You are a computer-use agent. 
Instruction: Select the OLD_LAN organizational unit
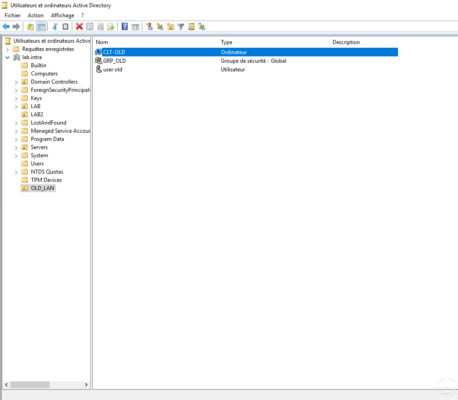click(x=42, y=188)
